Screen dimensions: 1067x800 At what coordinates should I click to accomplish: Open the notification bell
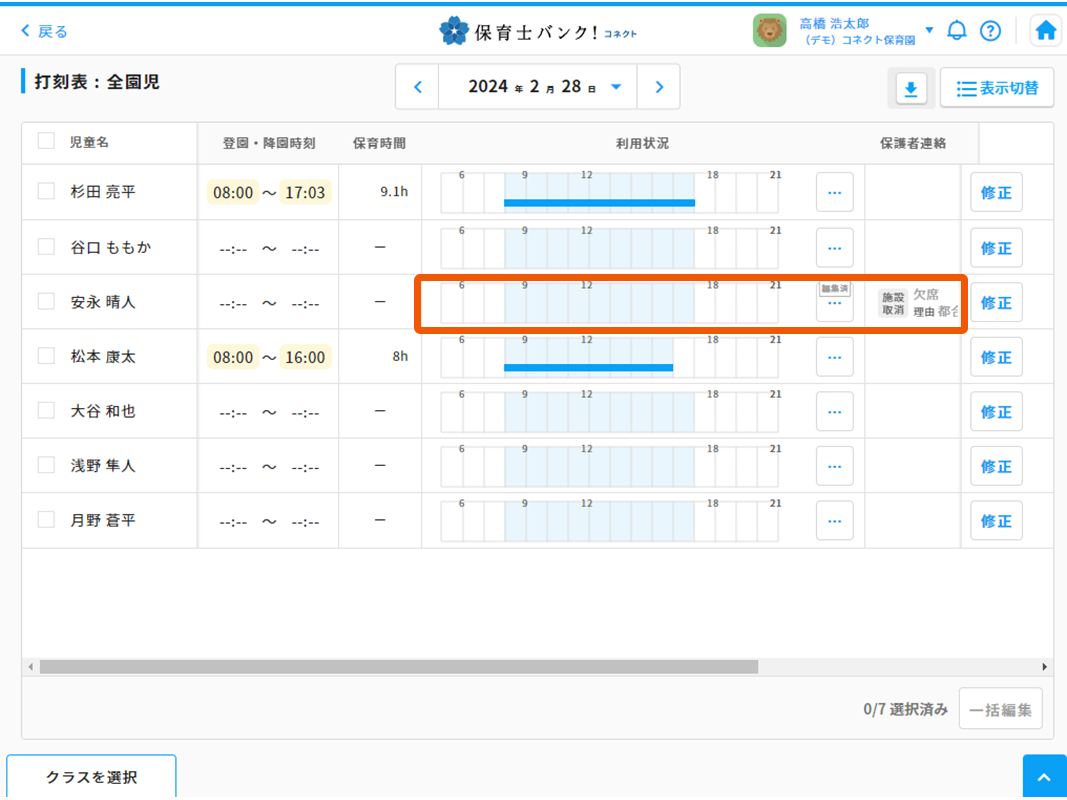pos(957,31)
